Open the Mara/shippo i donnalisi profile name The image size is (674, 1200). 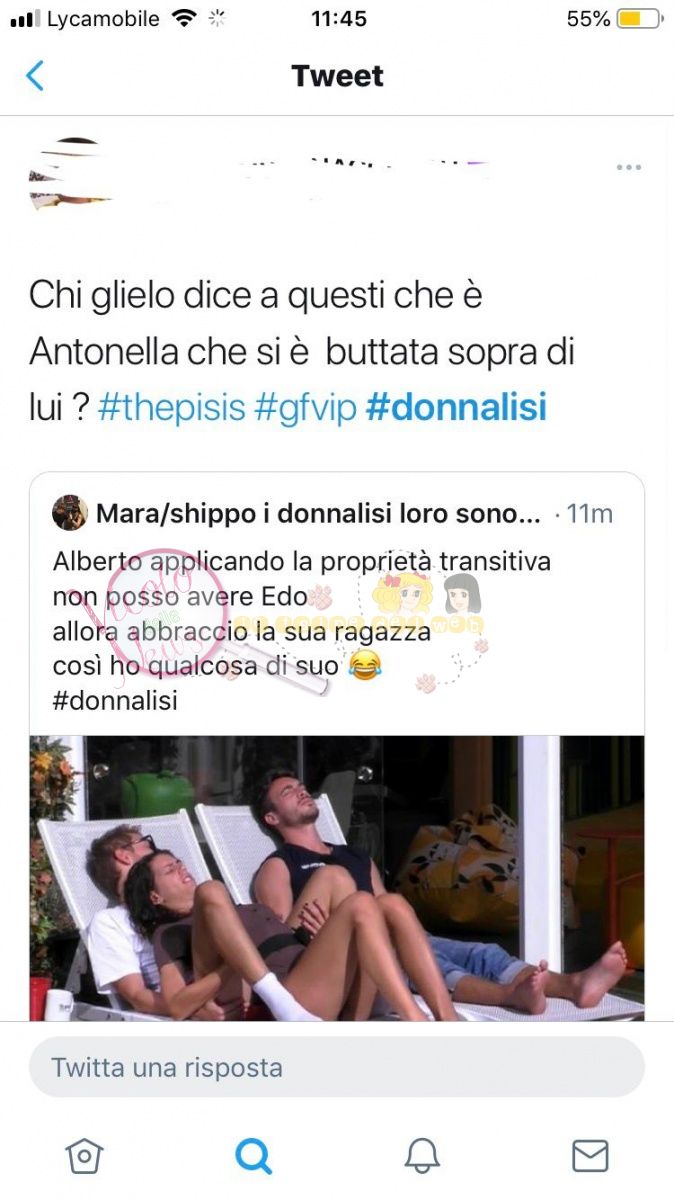pyautogui.click(x=318, y=514)
